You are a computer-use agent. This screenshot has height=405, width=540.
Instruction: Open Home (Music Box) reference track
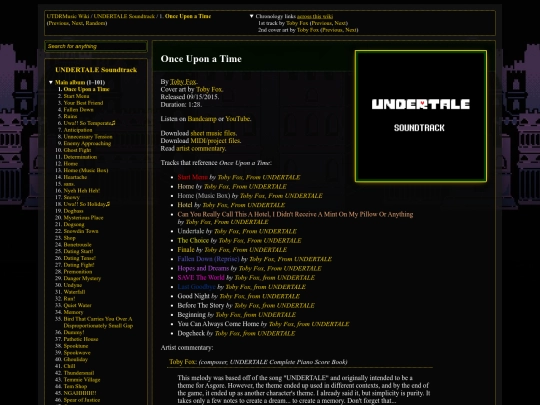point(204,196)
